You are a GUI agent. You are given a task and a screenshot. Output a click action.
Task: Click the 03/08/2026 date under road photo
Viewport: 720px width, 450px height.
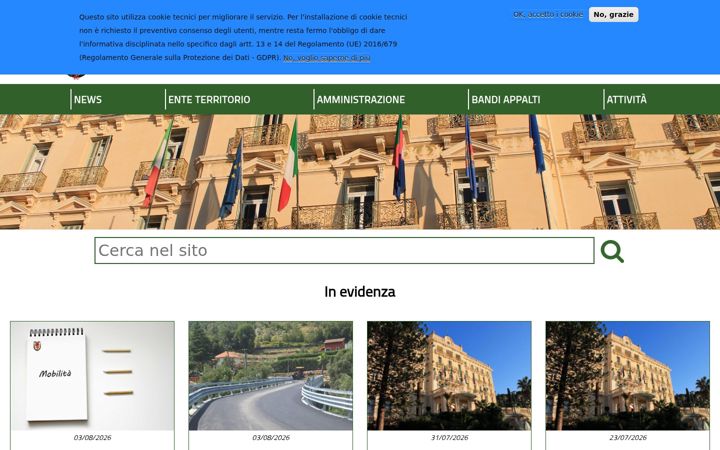click(x=270, y=438)
